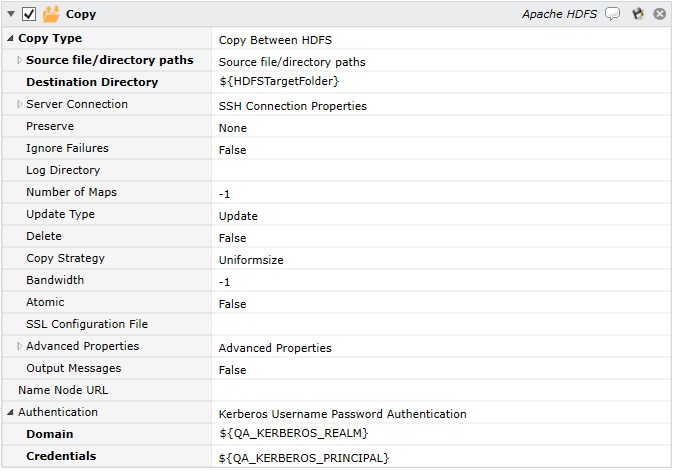Select the Copy Strategy Uniformsize value

point(440,260)
